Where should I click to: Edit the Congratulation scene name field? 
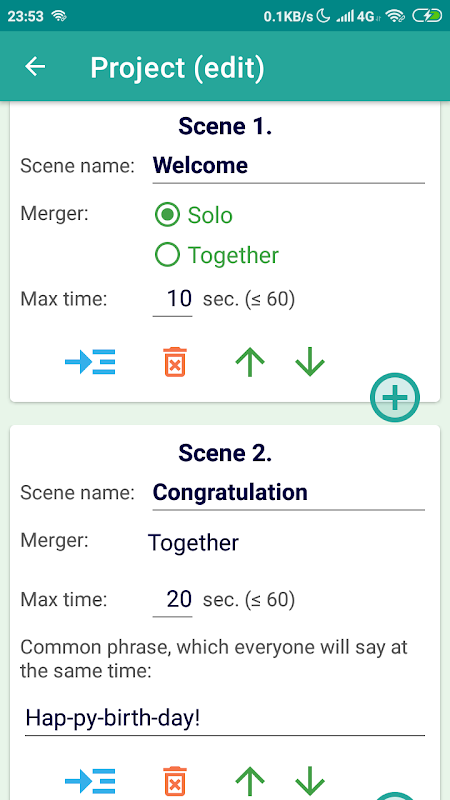click(x=288, y=493)
